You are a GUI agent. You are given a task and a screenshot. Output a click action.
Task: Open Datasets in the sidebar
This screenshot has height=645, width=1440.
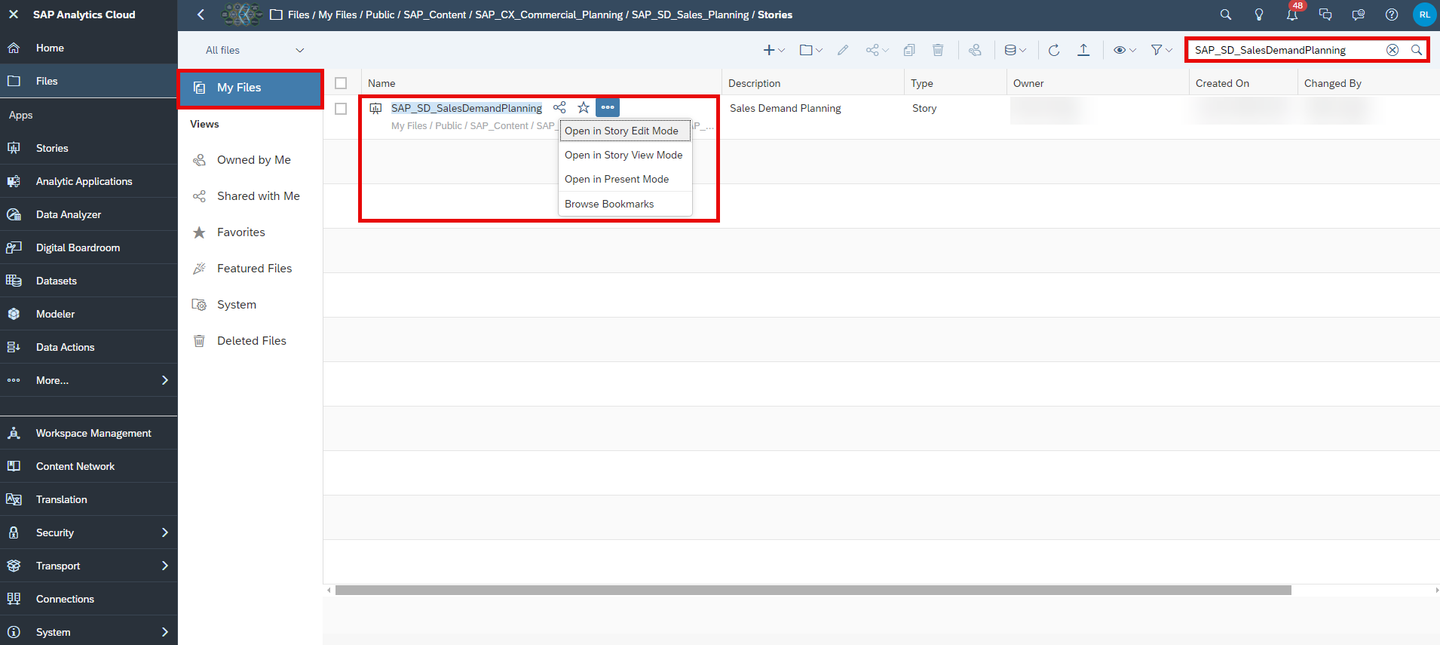coord(89,281)
